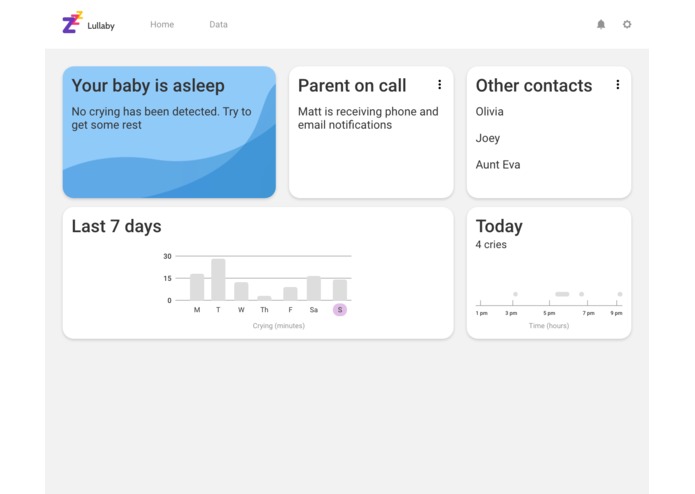Click the Sa day label

click(314, 310)
